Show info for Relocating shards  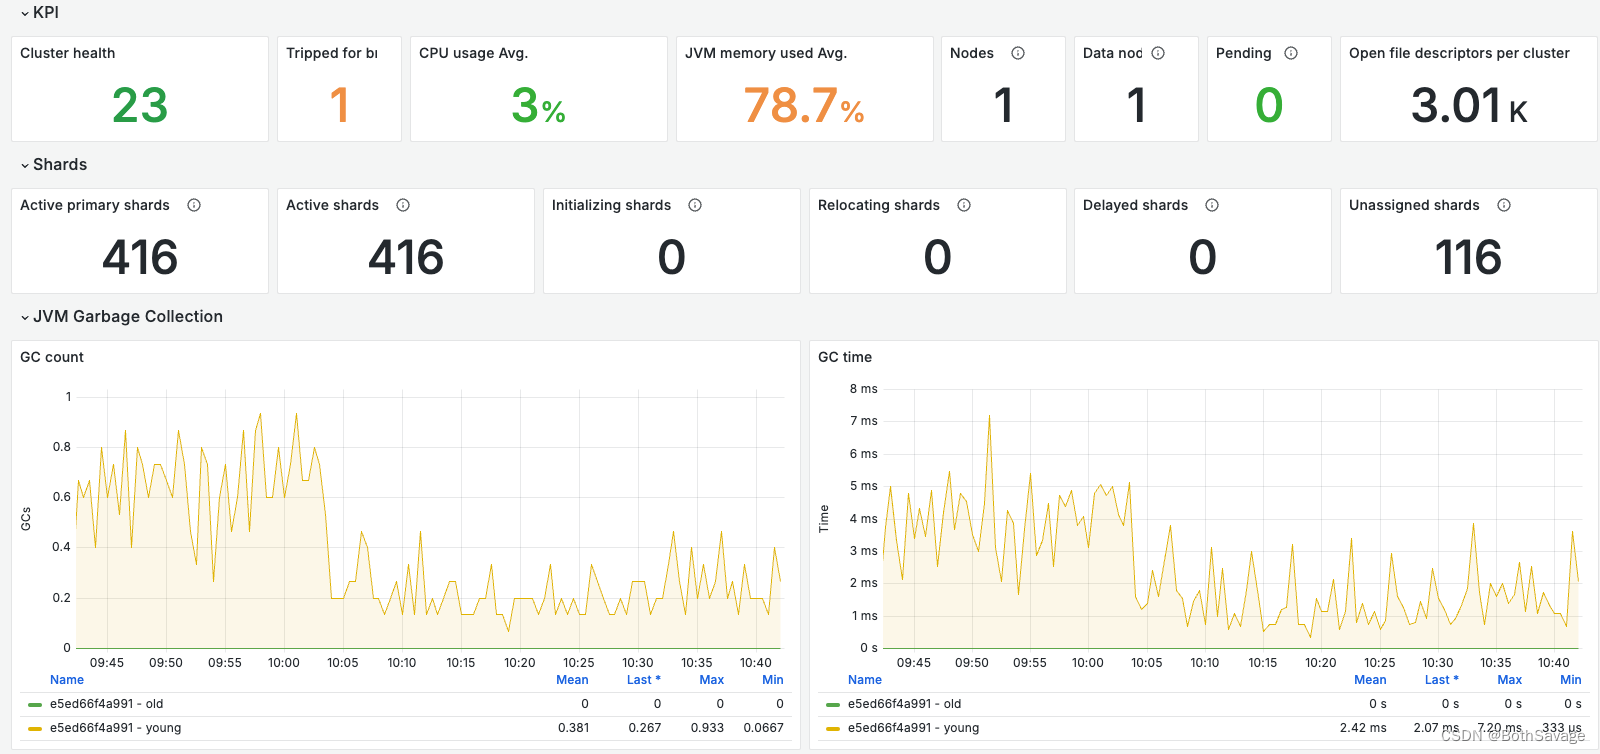(964, 205)
